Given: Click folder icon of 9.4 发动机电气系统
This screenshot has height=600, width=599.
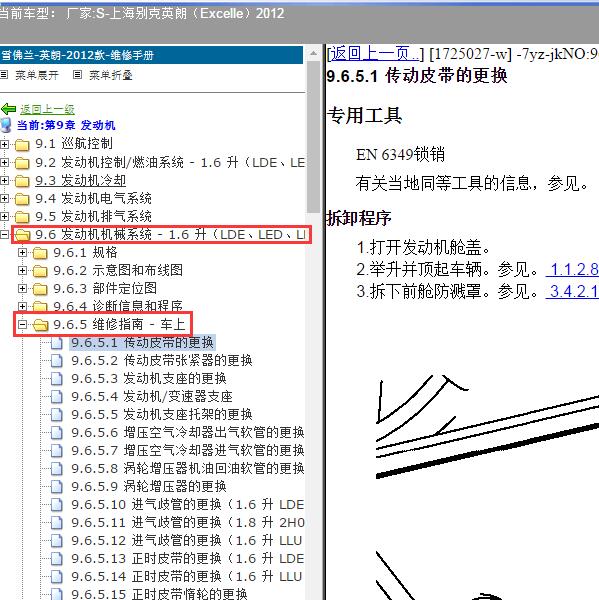Looking at the screenshot, I should (22, 199).
